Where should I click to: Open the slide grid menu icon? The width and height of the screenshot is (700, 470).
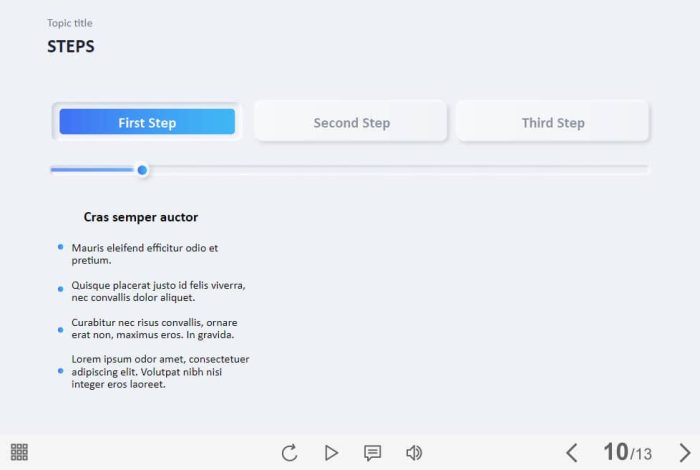tap(19, 452)
